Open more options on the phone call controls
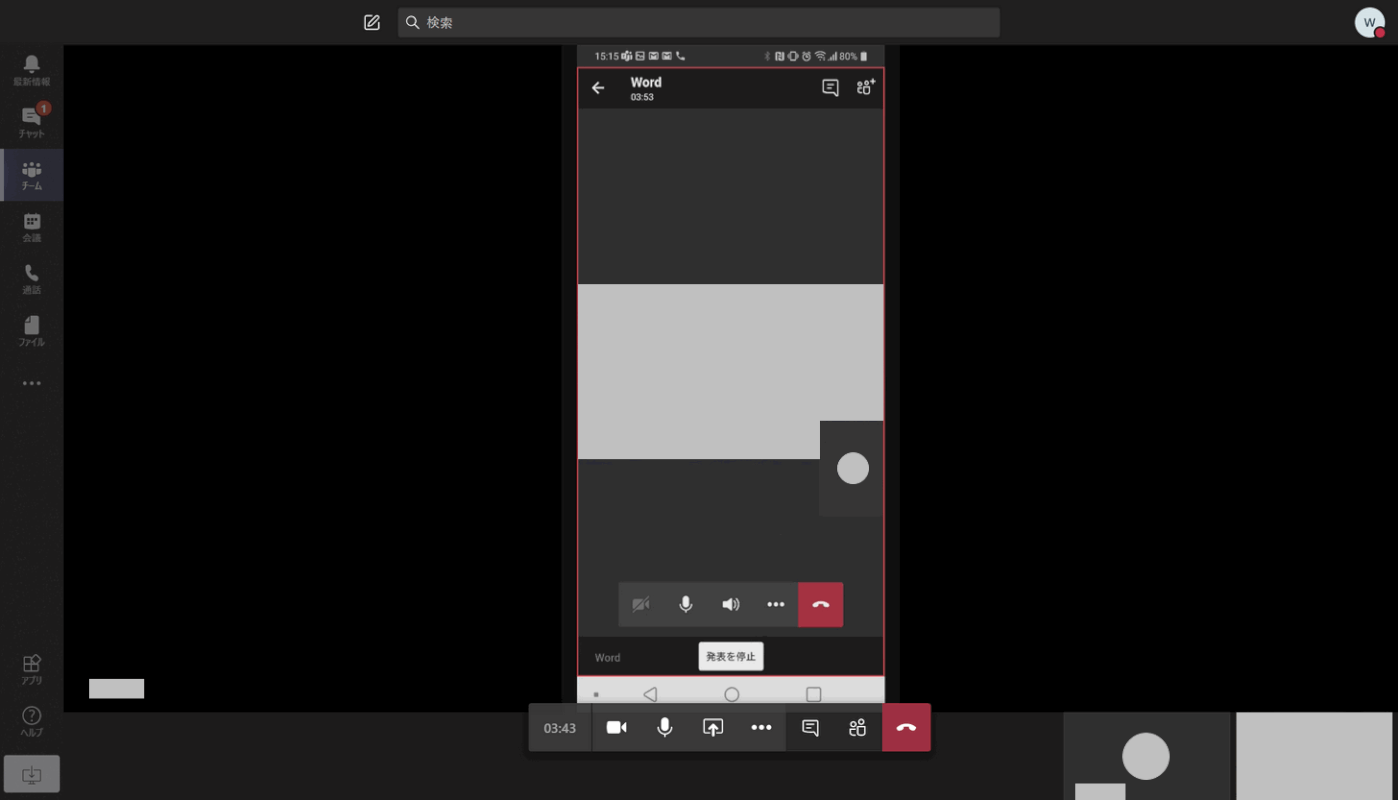Viewport: 1398px width, 800px height. (775, 604)
